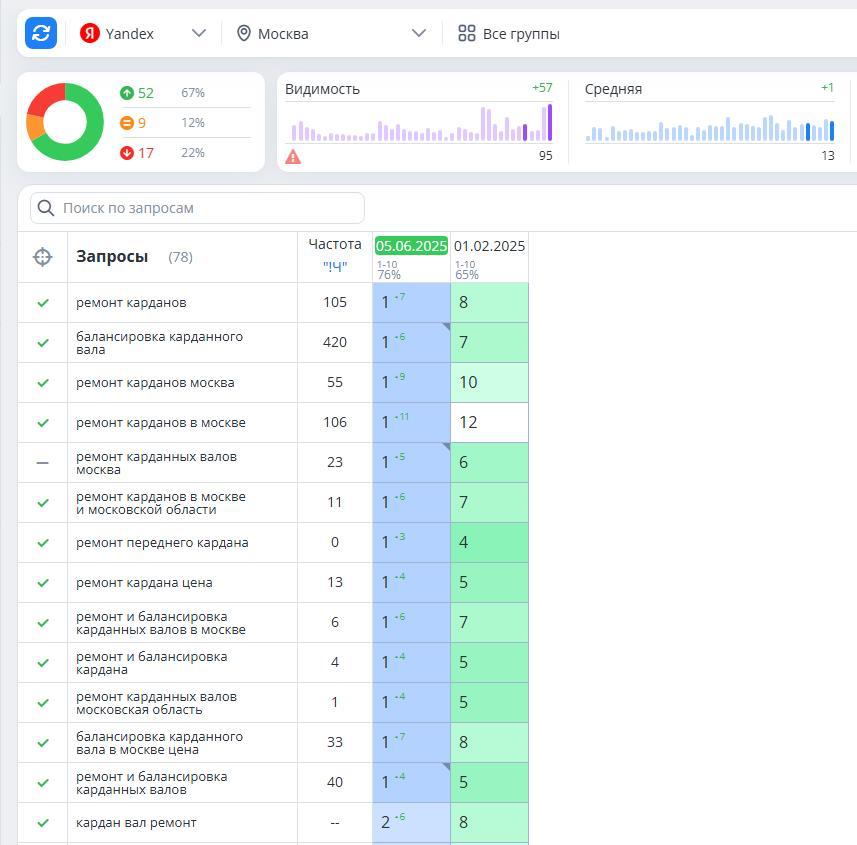Click the last dark bar in Видимость chart
This screenshot has height=845, width=857.
point(550,122)
